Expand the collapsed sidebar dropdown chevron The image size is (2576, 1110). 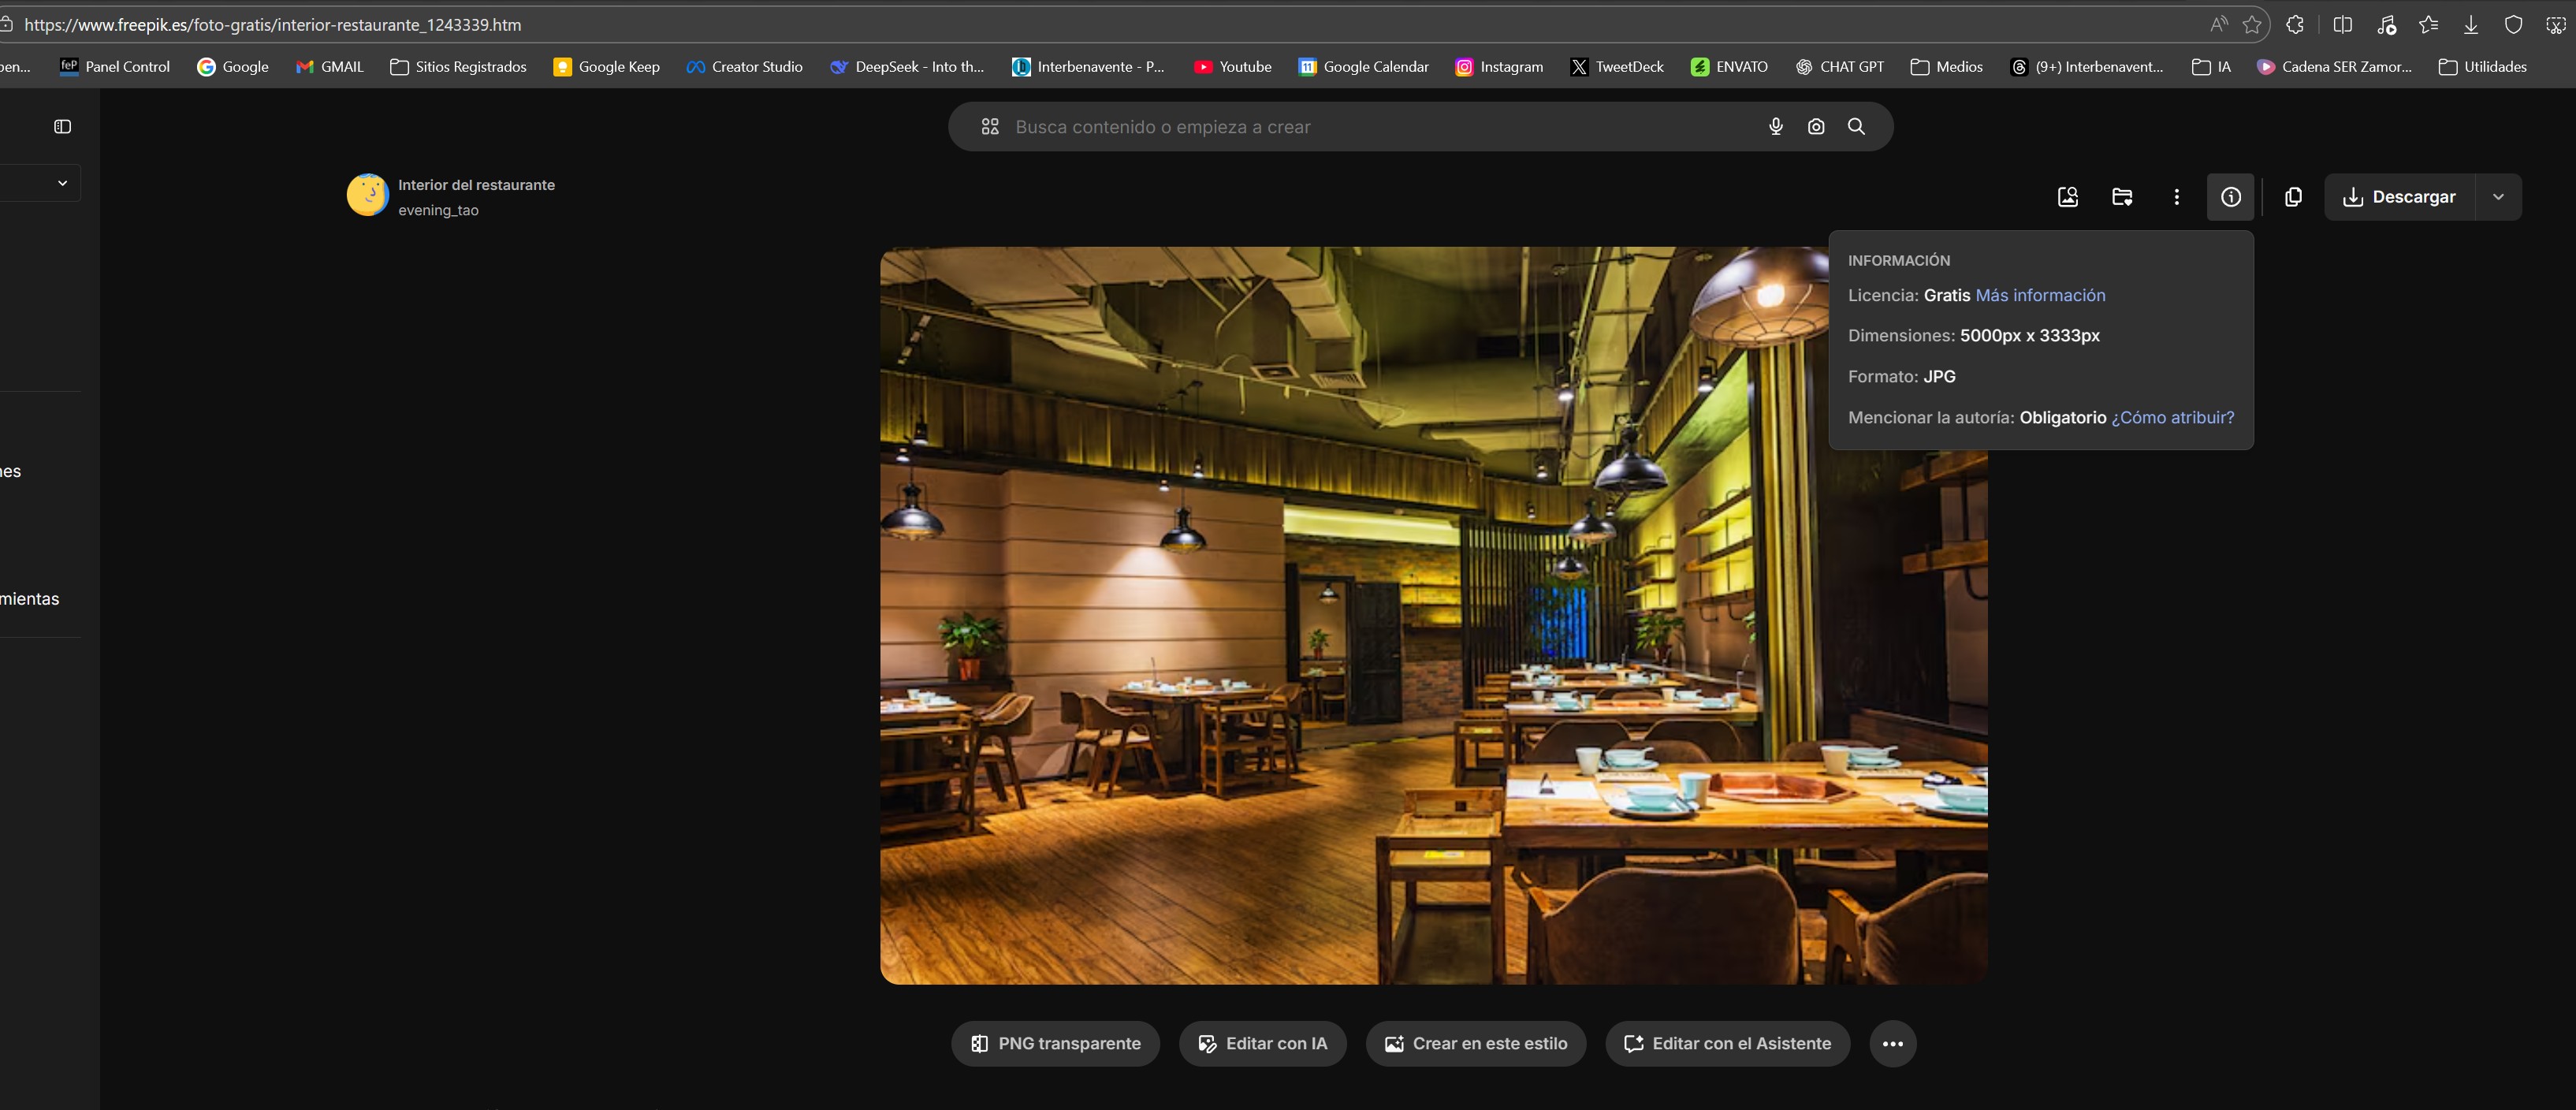(62, 183)
